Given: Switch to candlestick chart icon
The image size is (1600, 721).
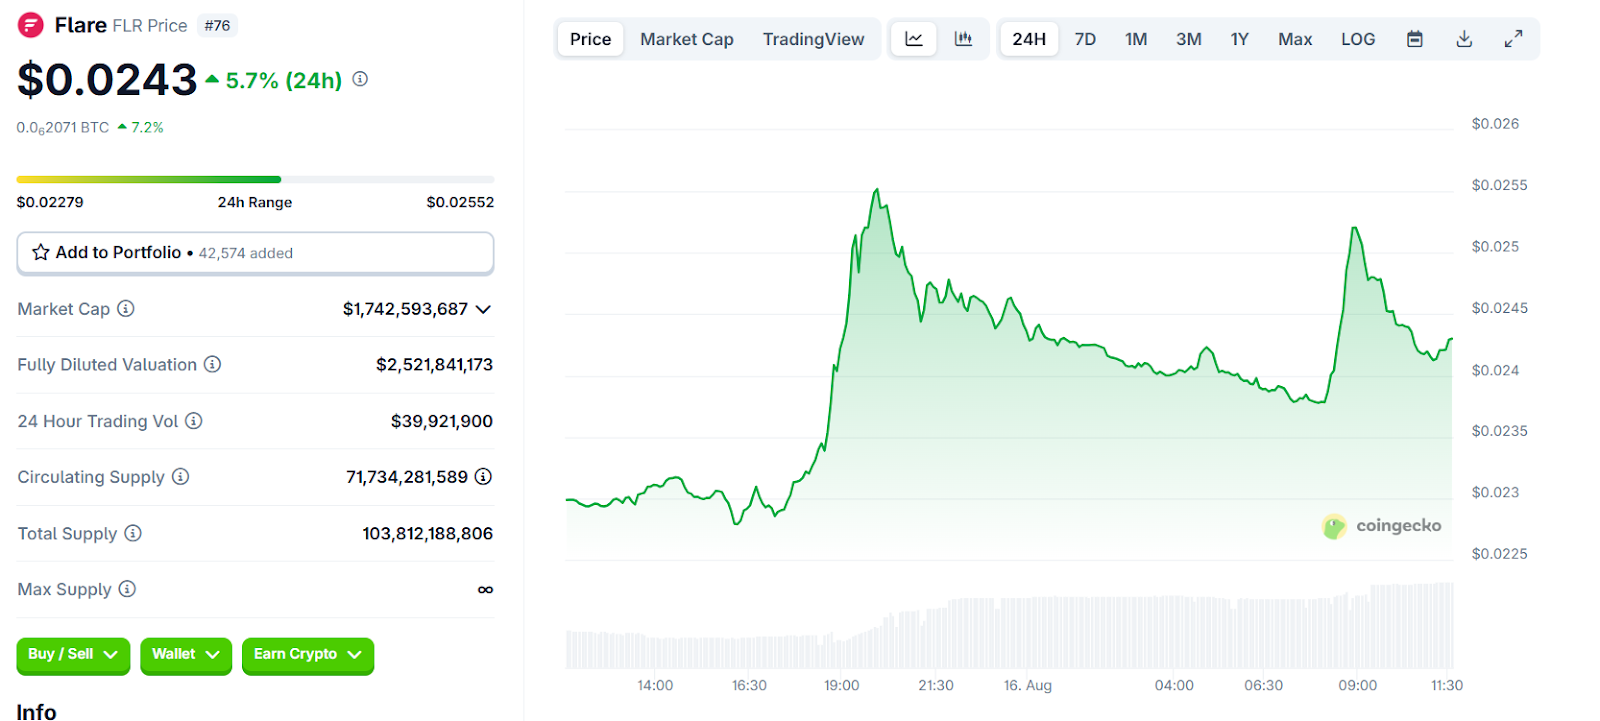Looking at the screenshot, I should (x=963, y=39).
